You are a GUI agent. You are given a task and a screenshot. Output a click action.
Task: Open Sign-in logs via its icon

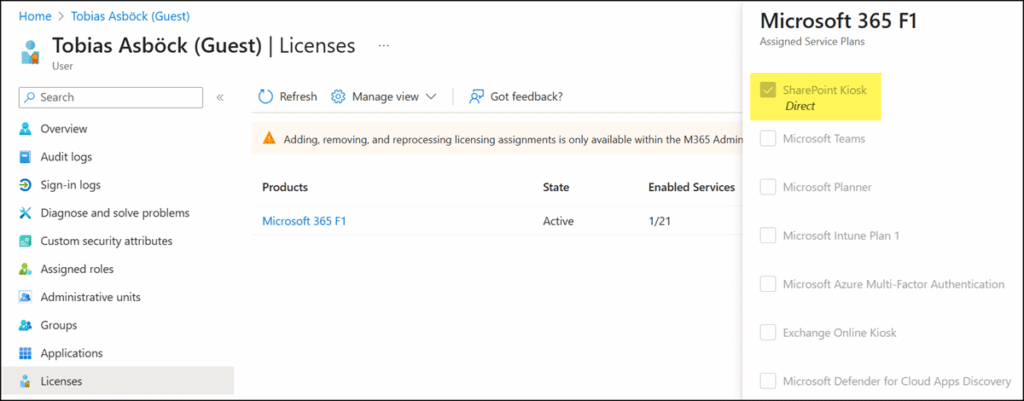click(x=26, y=185)
